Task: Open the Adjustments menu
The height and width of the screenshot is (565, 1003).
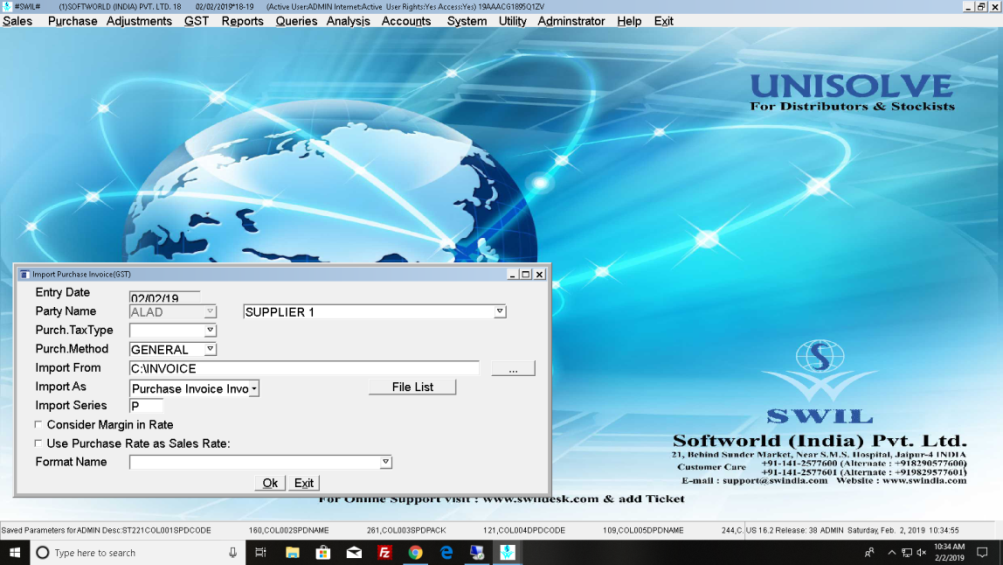Action: coord(139,21)
